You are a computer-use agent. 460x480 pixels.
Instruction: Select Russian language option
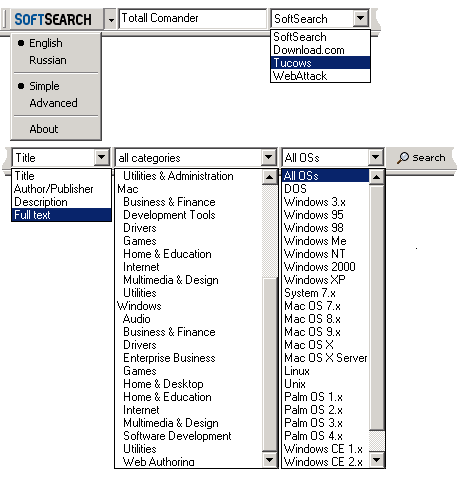pos(48,60)
